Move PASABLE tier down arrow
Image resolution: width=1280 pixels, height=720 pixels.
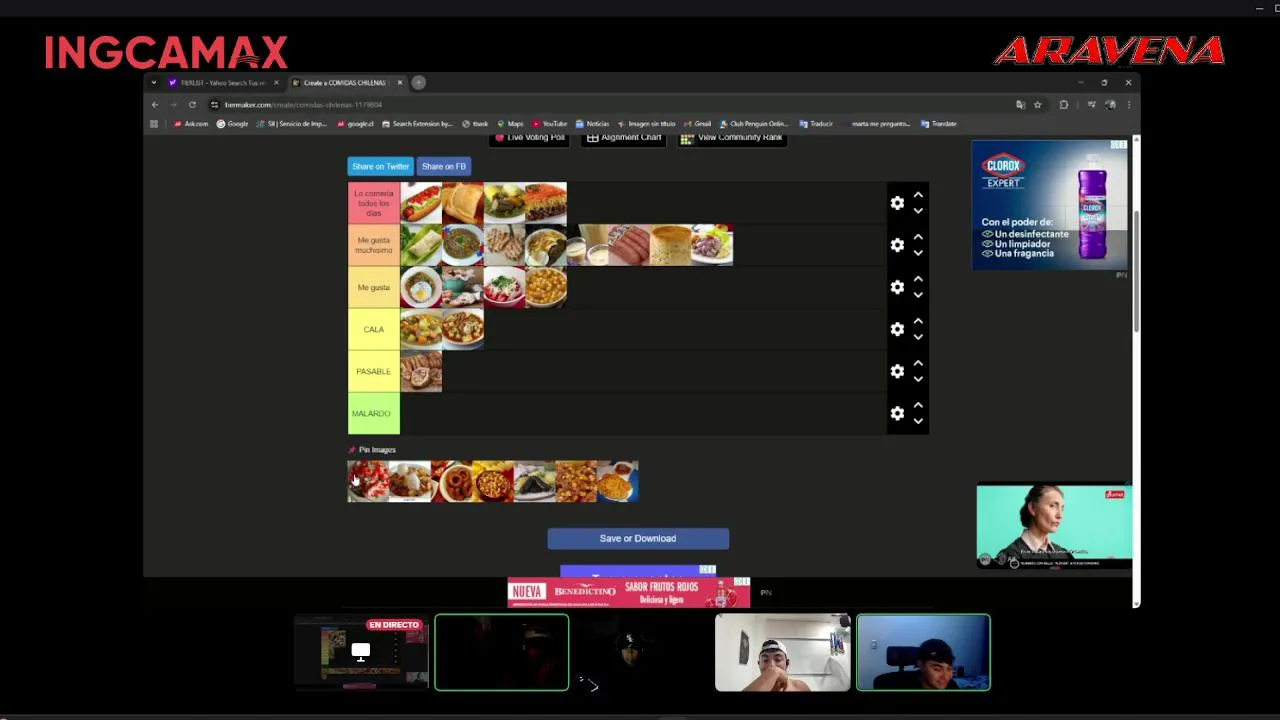point(918,379)
